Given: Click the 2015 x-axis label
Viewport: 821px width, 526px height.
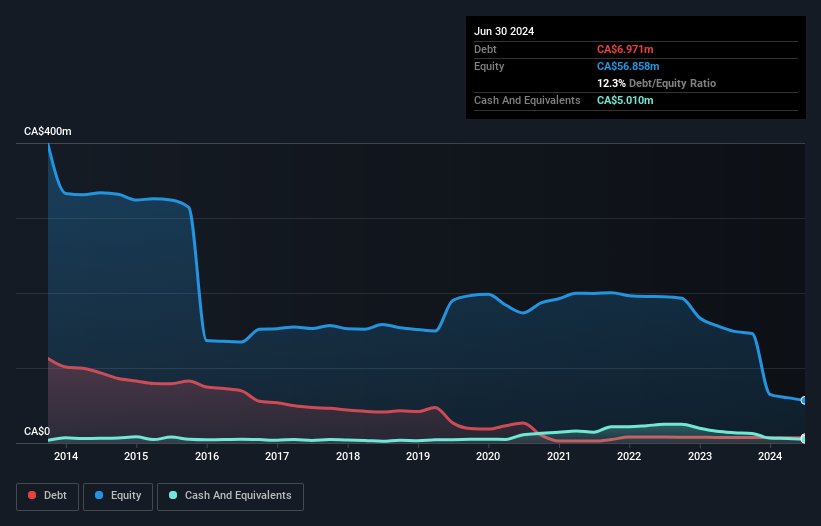Looking at the screenshot, I should pos(136,456).
